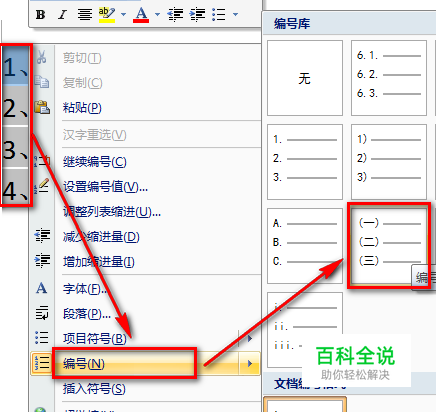The height and width of the screenshot is (412, 436).
Task: Click the set numbering value pencil icon
Action: [42, 186]
